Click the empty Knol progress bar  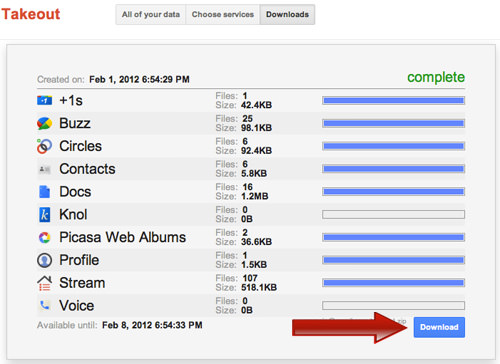tap(393, 214)
